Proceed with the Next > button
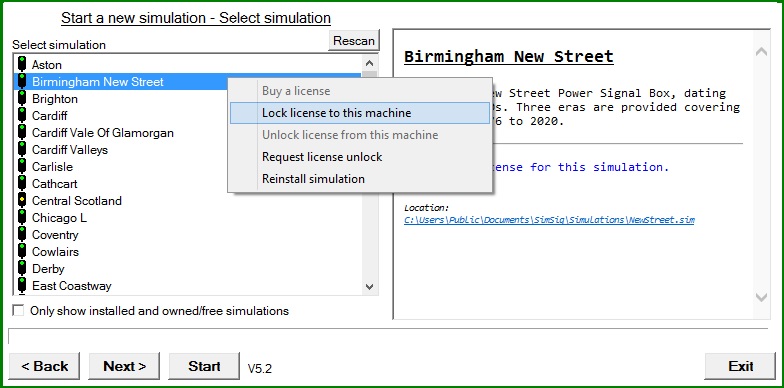Screen dimensions: 784x388 [x=124, y=366]
